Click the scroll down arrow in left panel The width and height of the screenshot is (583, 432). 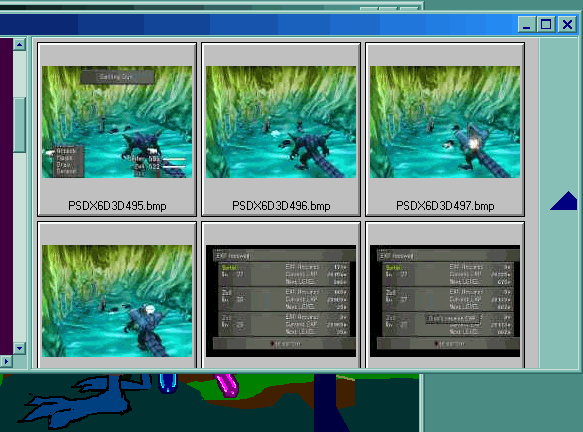pyautogui.click(x=19, y=348)
